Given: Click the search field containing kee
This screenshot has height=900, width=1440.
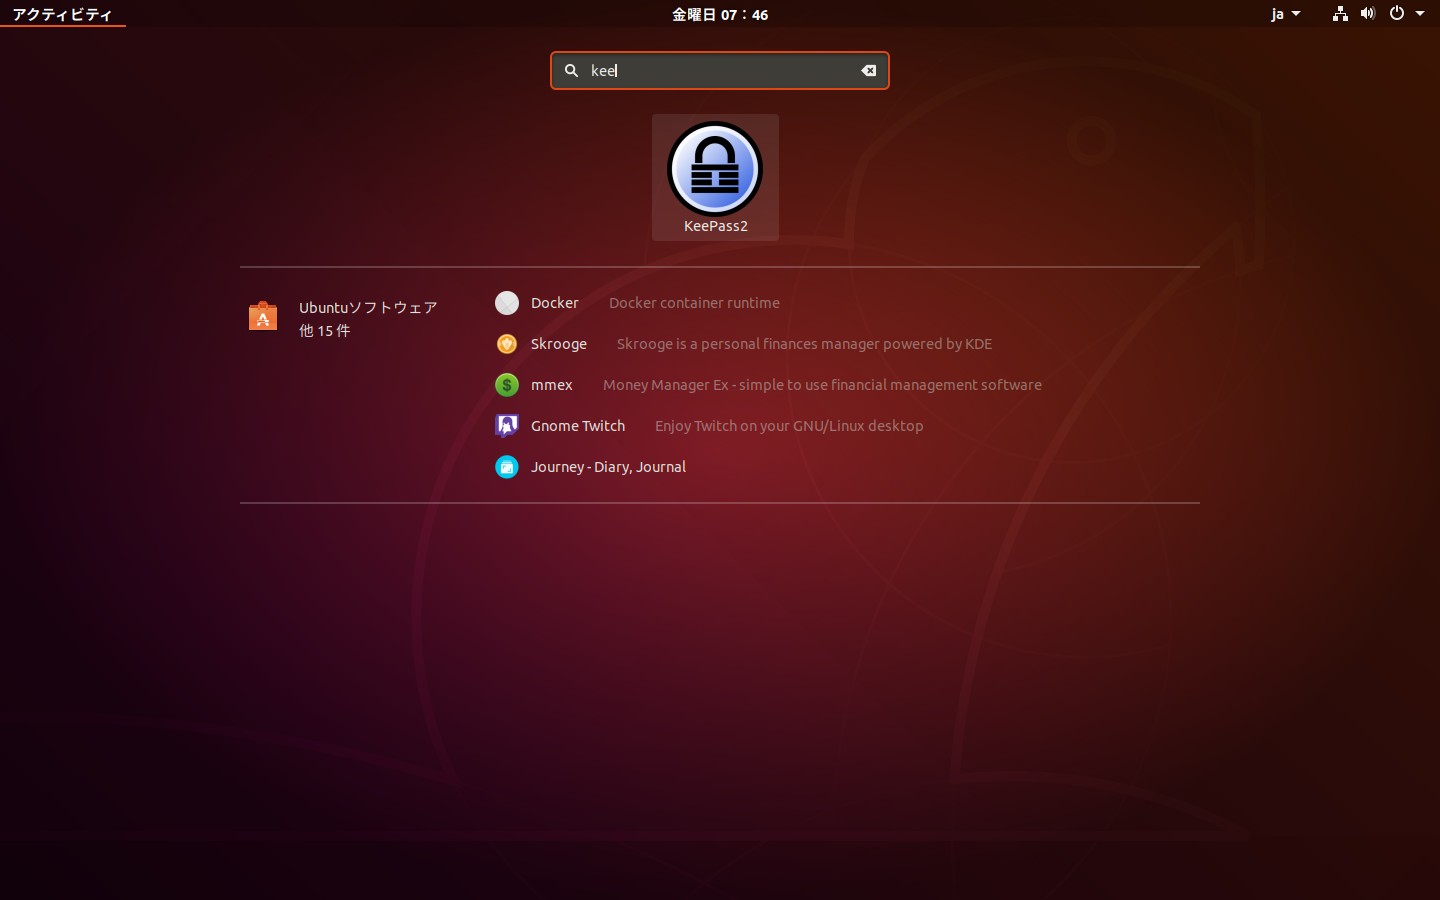Looking at the screenshot, I should (x=720, y=70).
